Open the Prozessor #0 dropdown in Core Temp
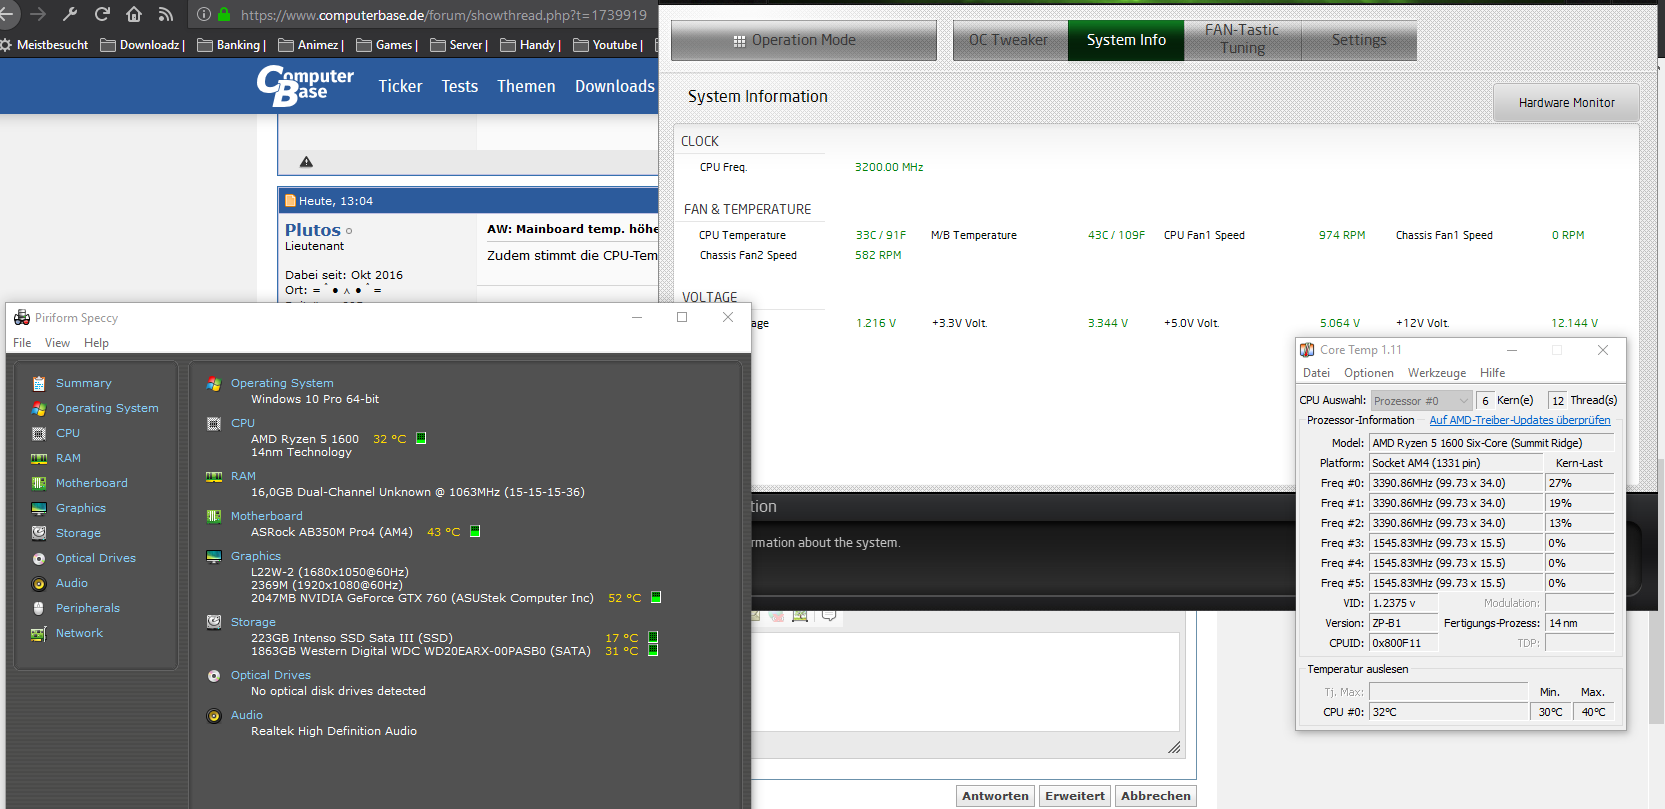The height and width of the screenshot is (809, 1665). 1420,401
